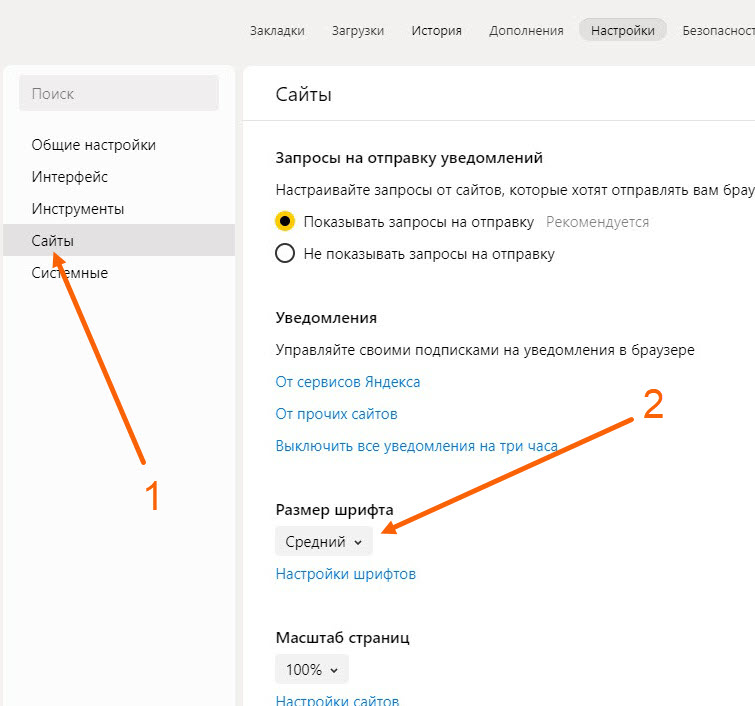The width and height of the screenshot is (755, 706).
Task: Select Системные in the sidebar
Action: 69,273
